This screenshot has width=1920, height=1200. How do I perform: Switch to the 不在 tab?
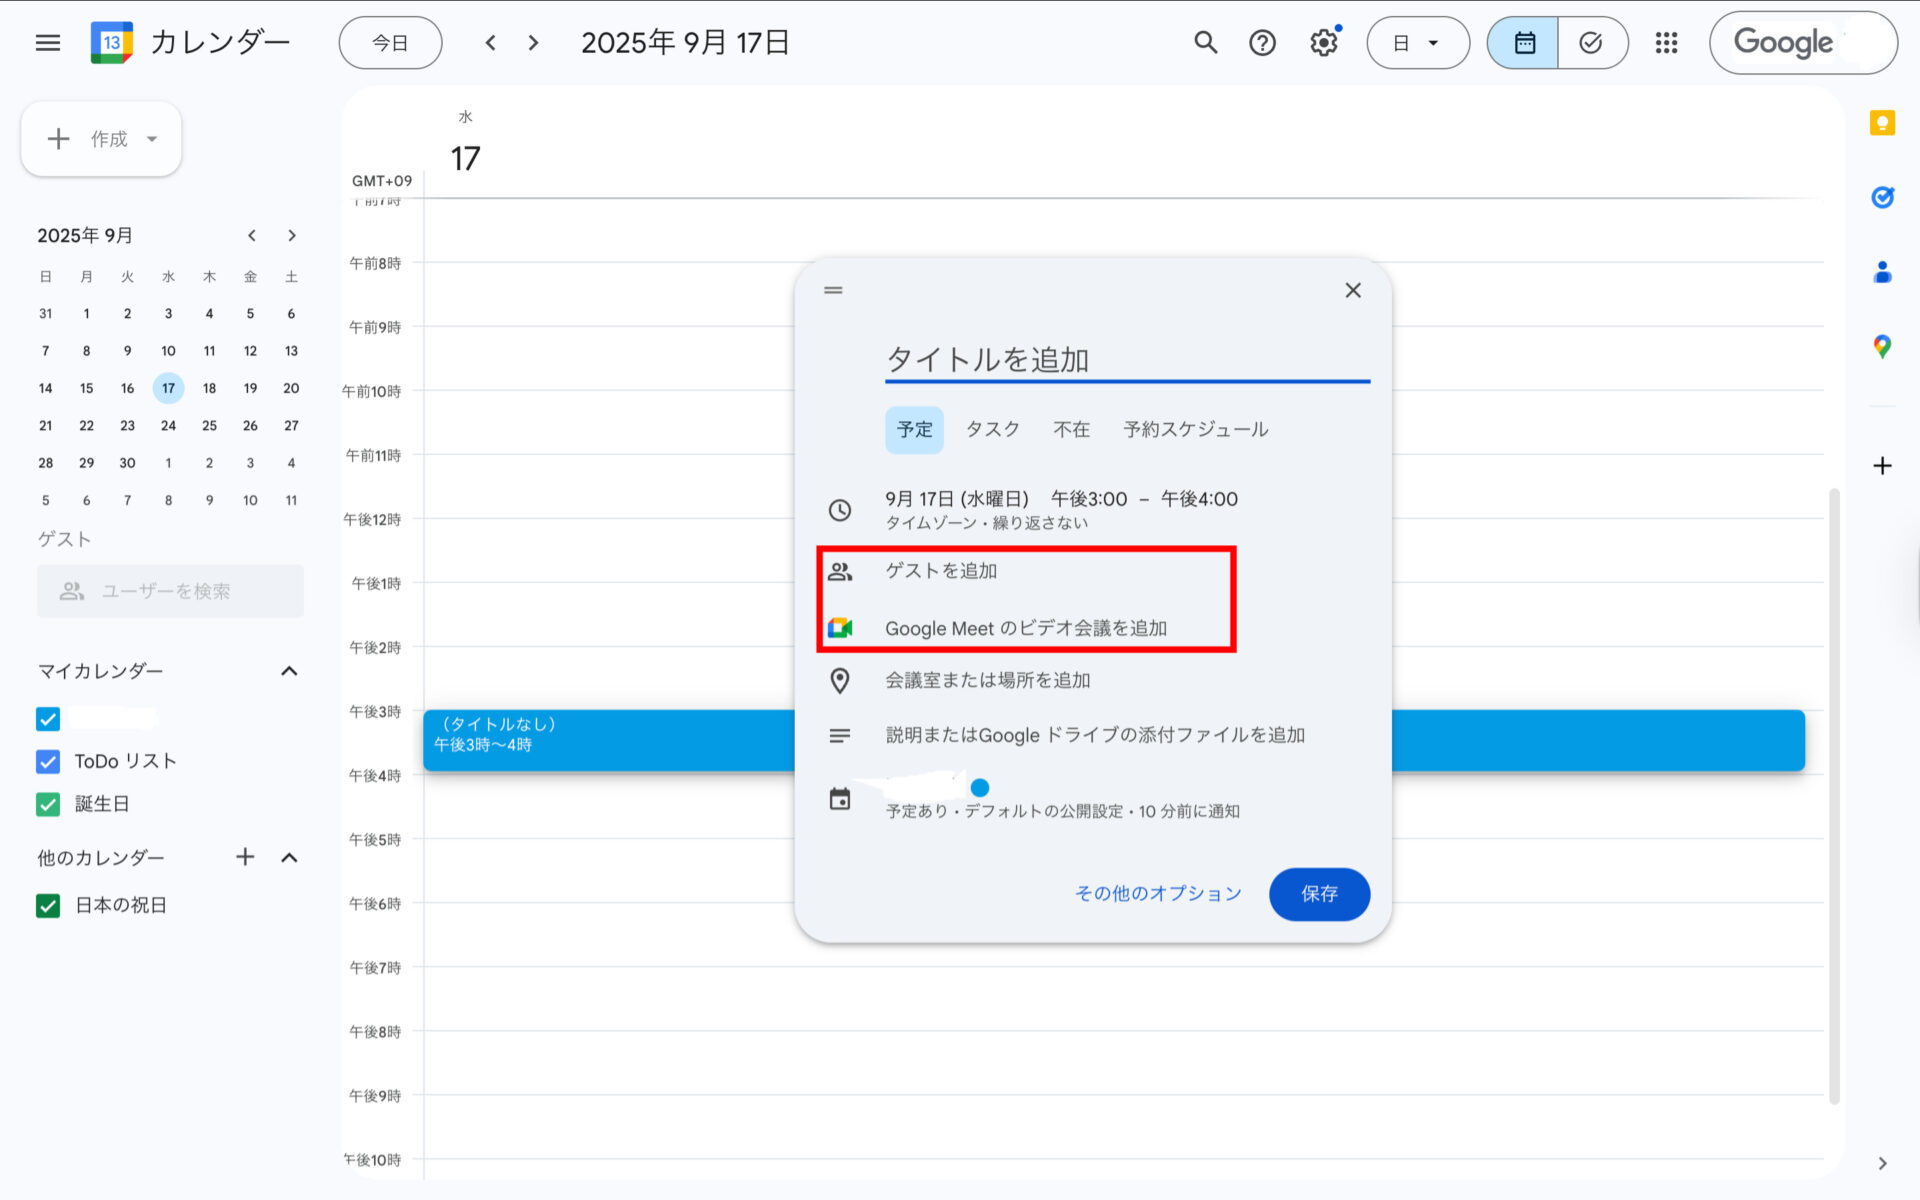1070,429
